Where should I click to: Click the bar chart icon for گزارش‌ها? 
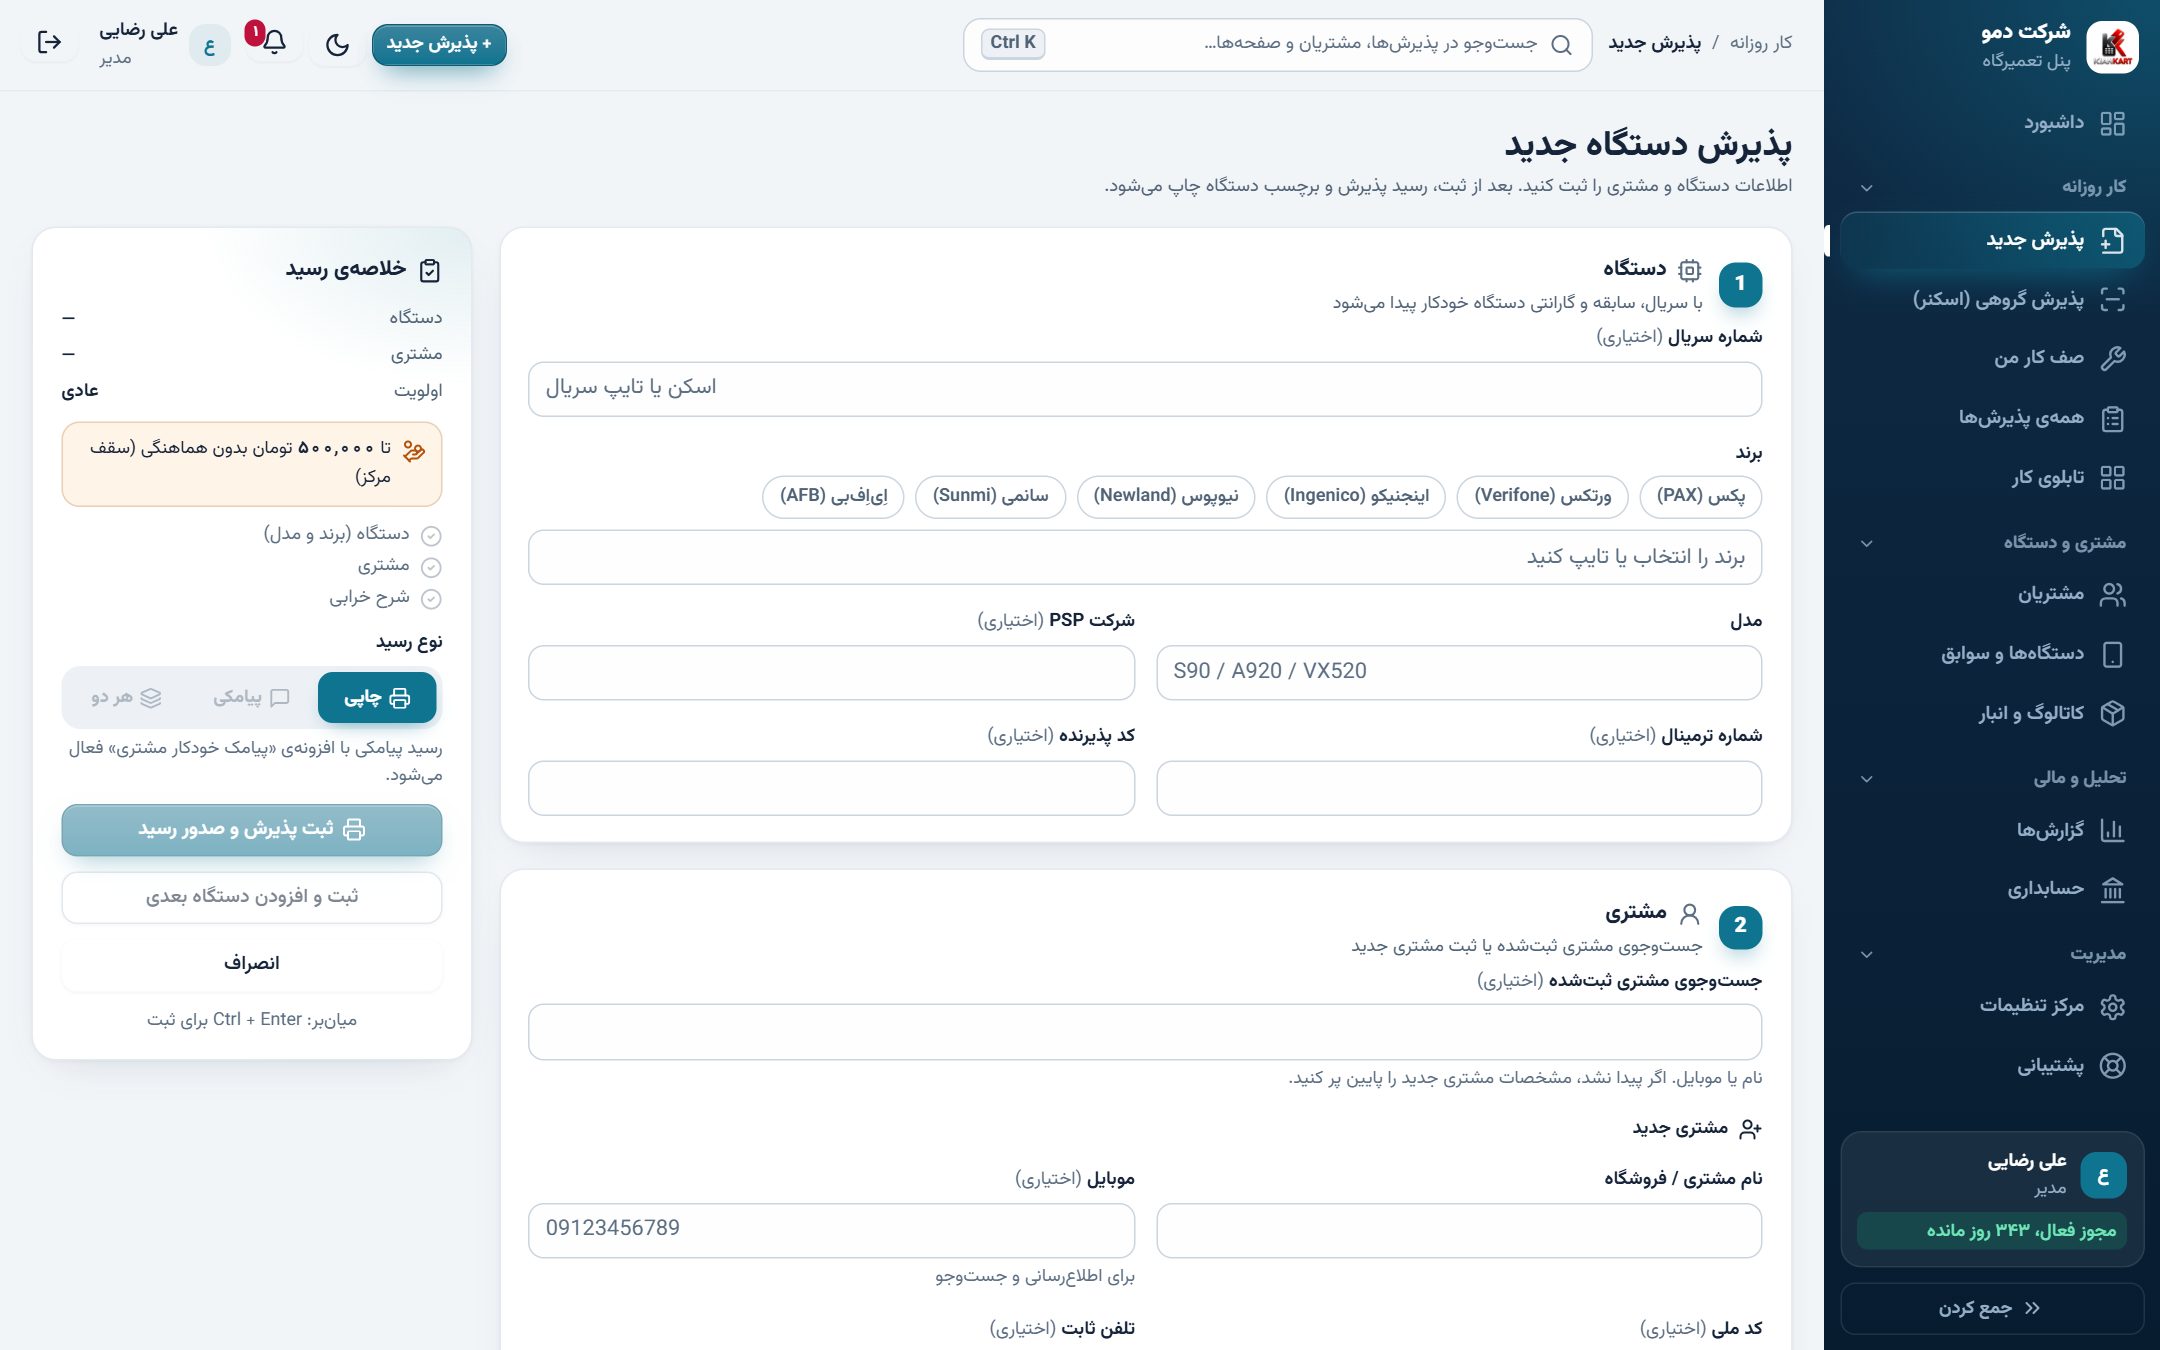click(2112, 830)
